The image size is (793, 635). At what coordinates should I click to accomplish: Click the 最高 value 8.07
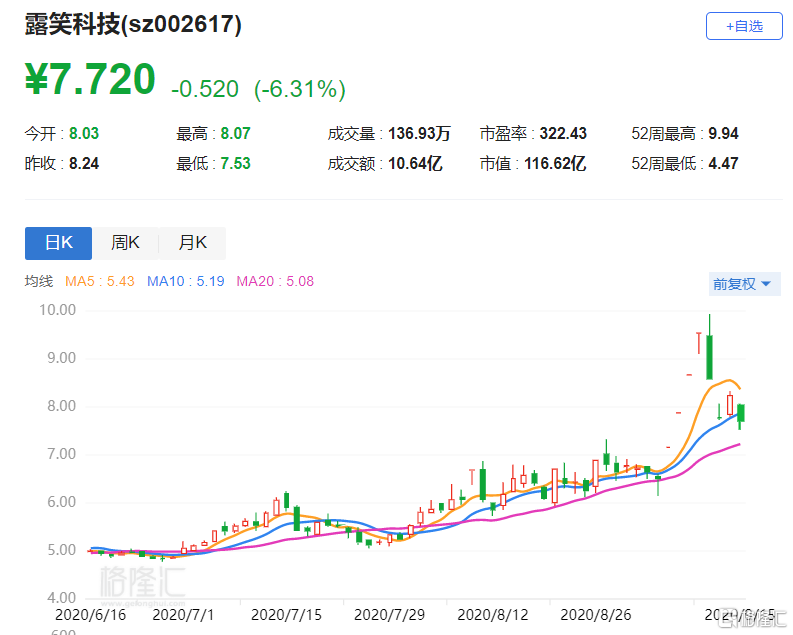235,133
